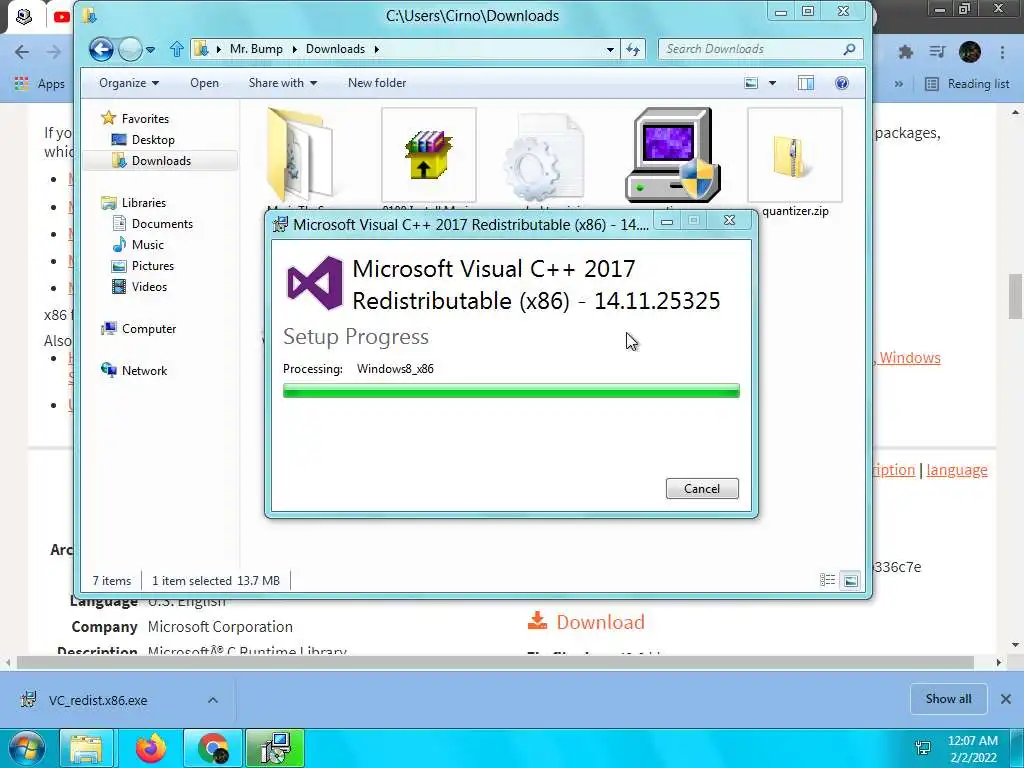The width and height of the screenshot is (1024, 768).
Task: Select Computer in navigation pane
Action: (x=138, y=328)
